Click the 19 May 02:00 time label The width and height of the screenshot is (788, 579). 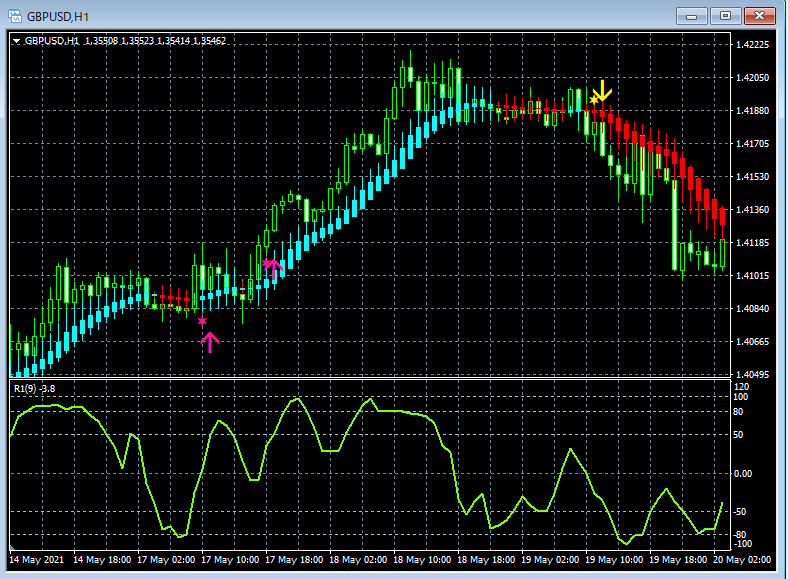point(550,559)
